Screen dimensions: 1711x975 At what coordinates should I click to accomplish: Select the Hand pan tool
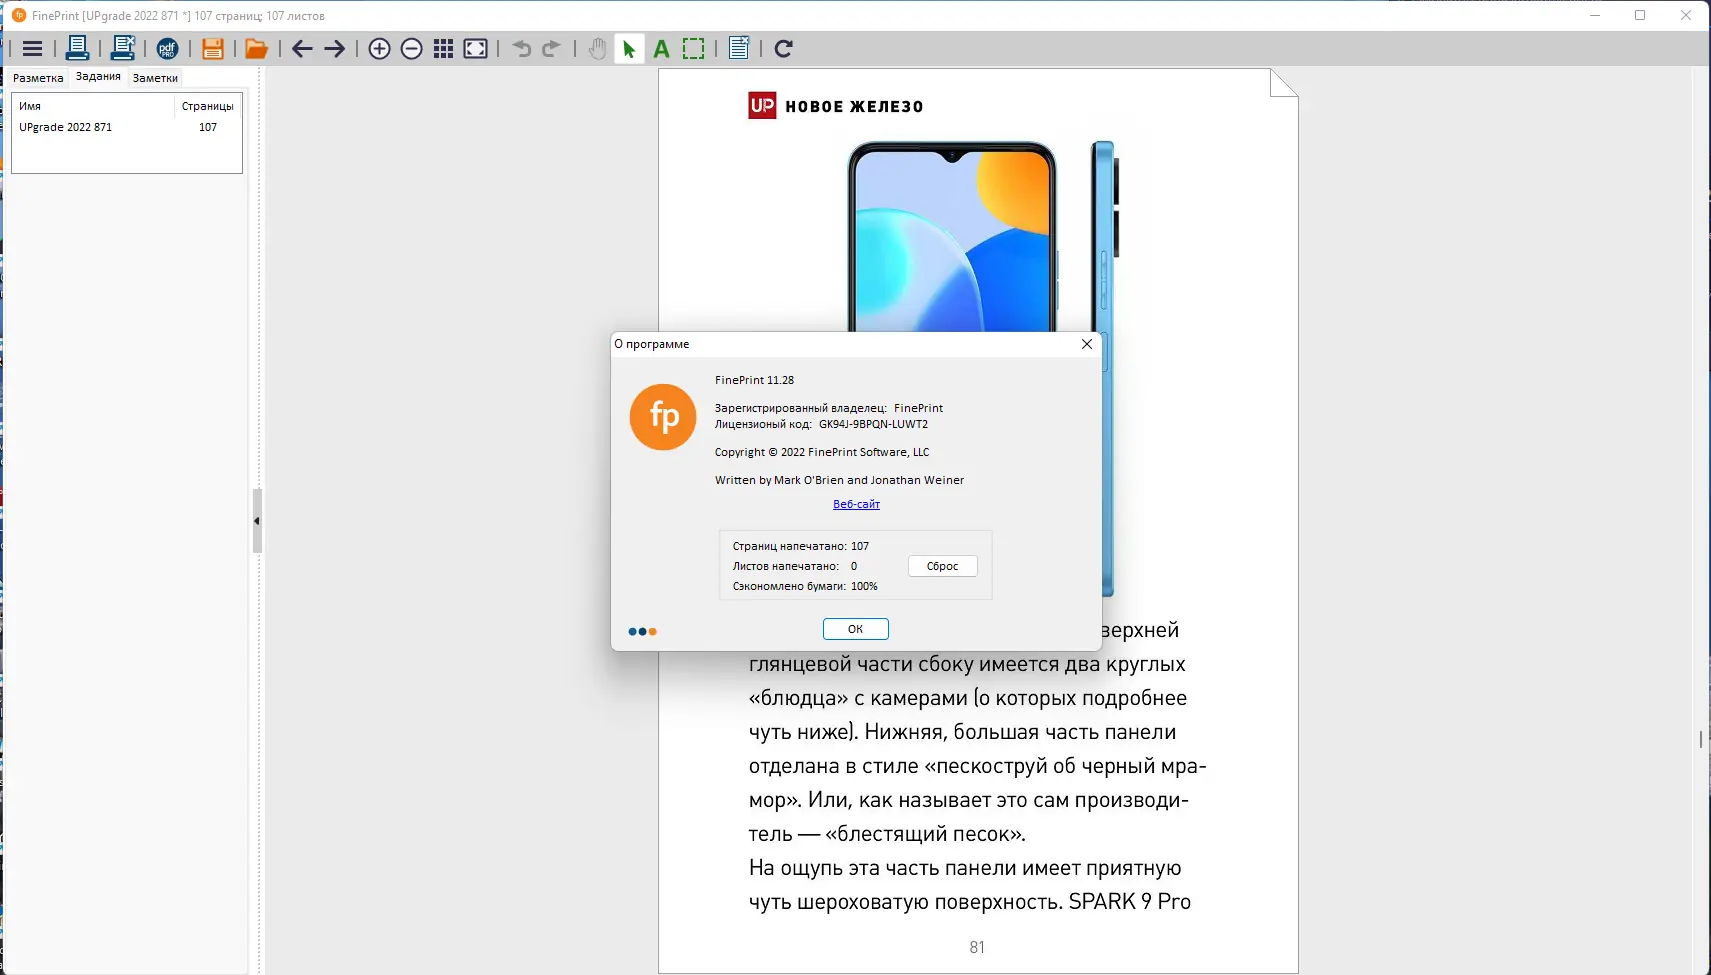point(597,49)
